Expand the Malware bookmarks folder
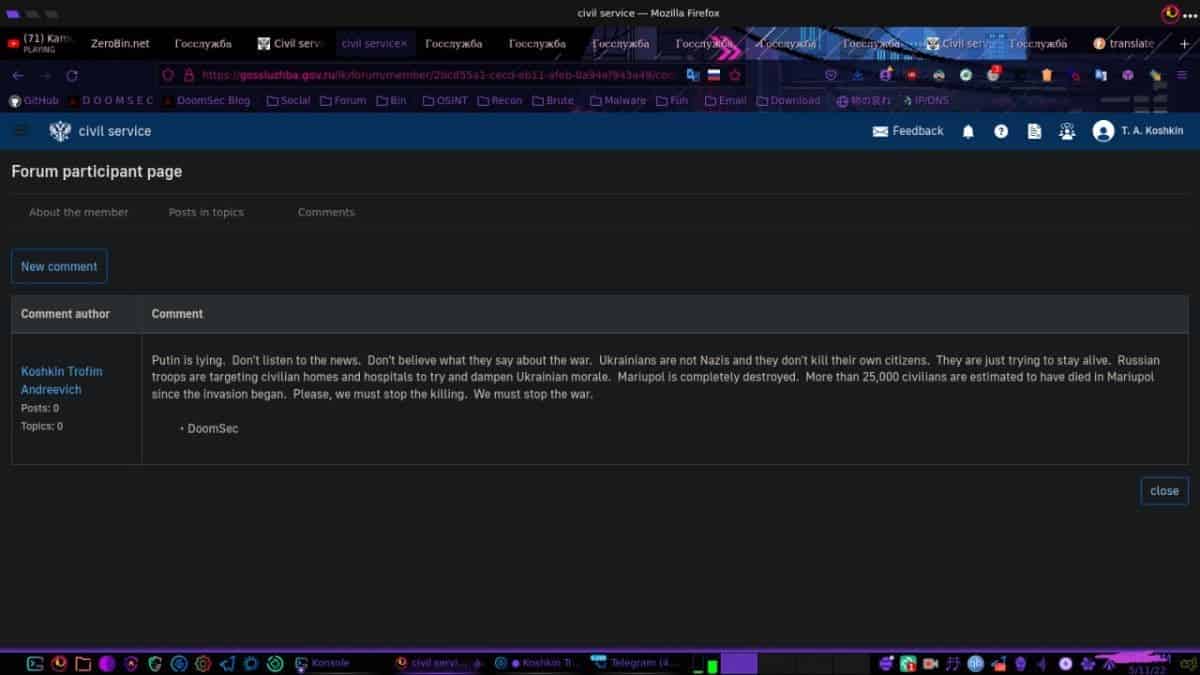This screenshot has height=675, width=1200. [x=618, y=101]
